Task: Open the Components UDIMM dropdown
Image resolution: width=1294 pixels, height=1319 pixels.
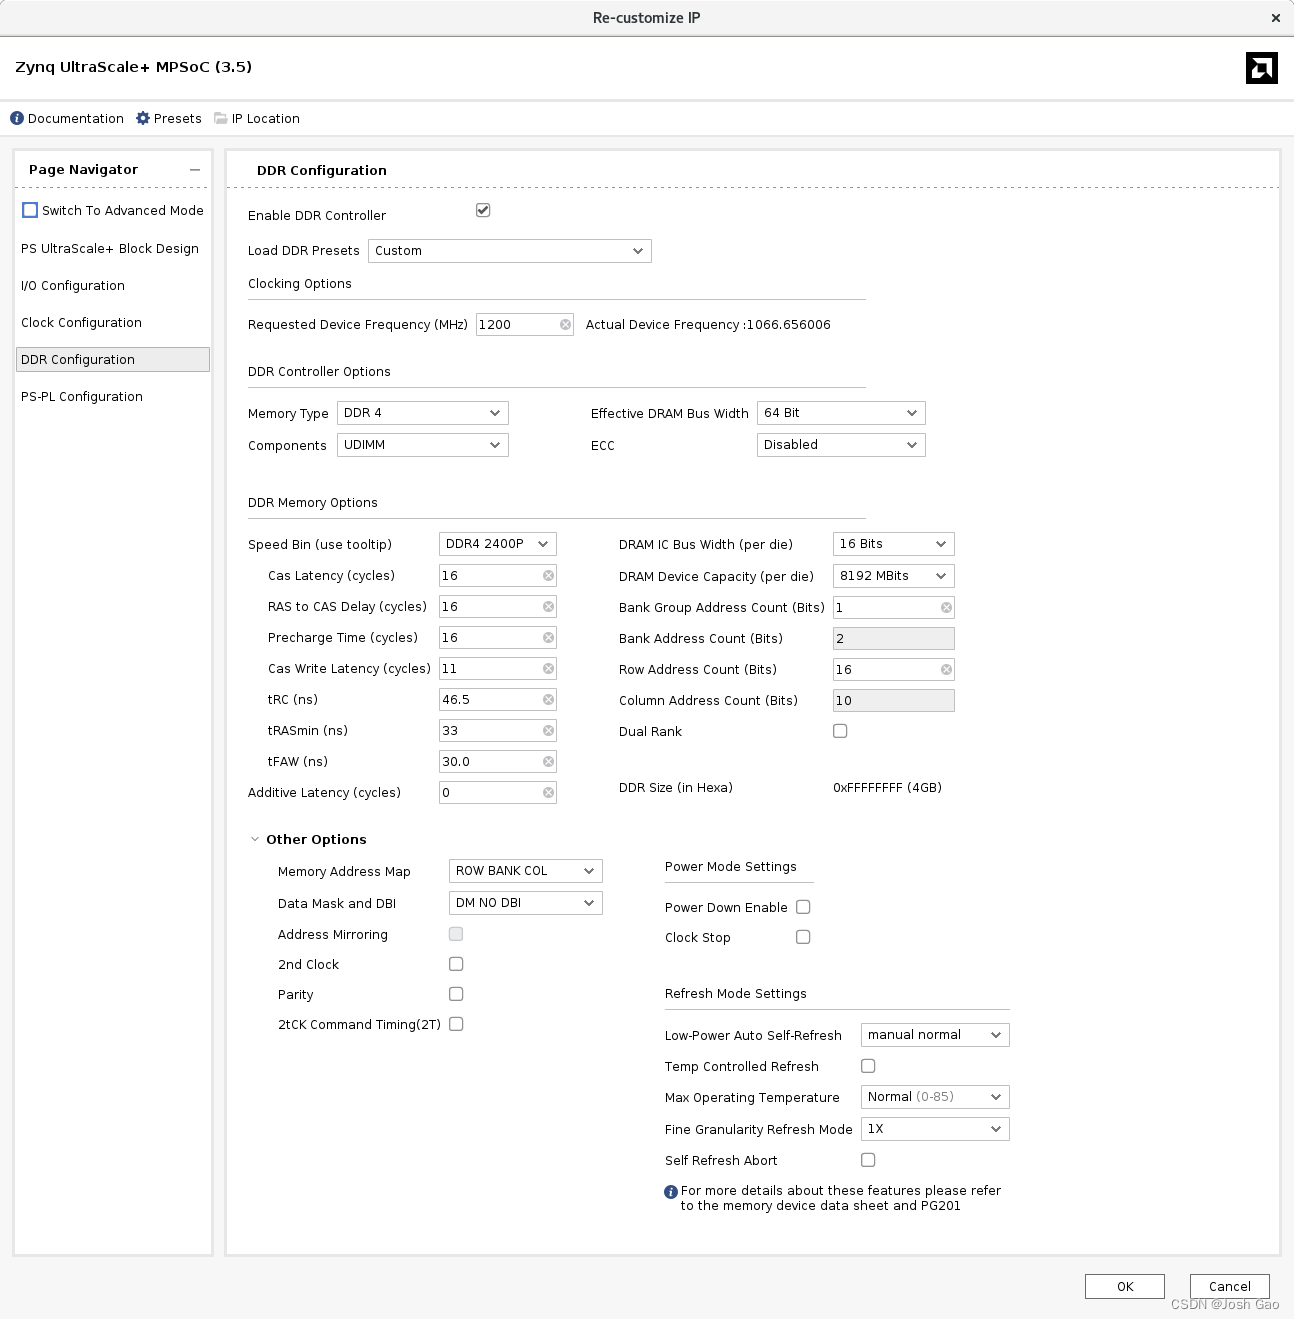Action: [x=423, y=445]
